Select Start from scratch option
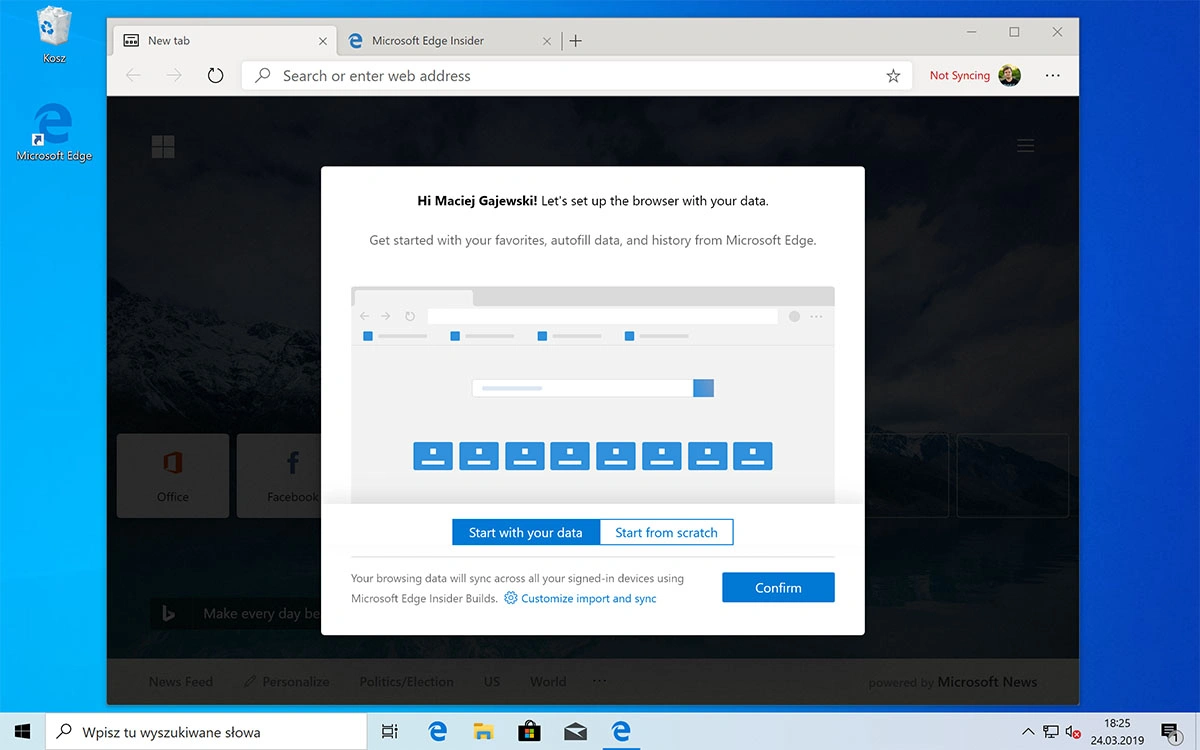The image size is (1200, 750). click(x=666, y=533)
